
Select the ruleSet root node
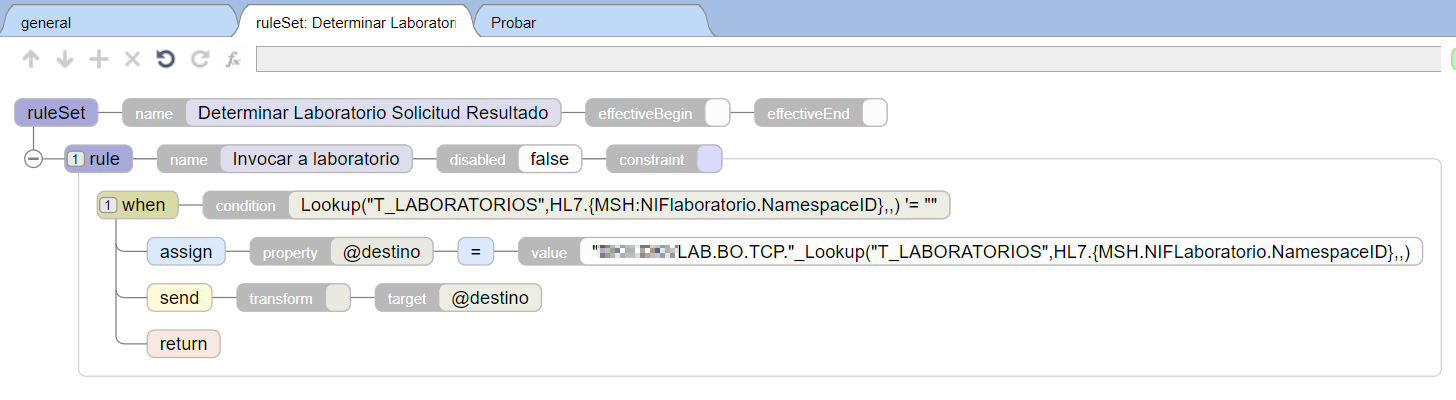tap(56, 113)
